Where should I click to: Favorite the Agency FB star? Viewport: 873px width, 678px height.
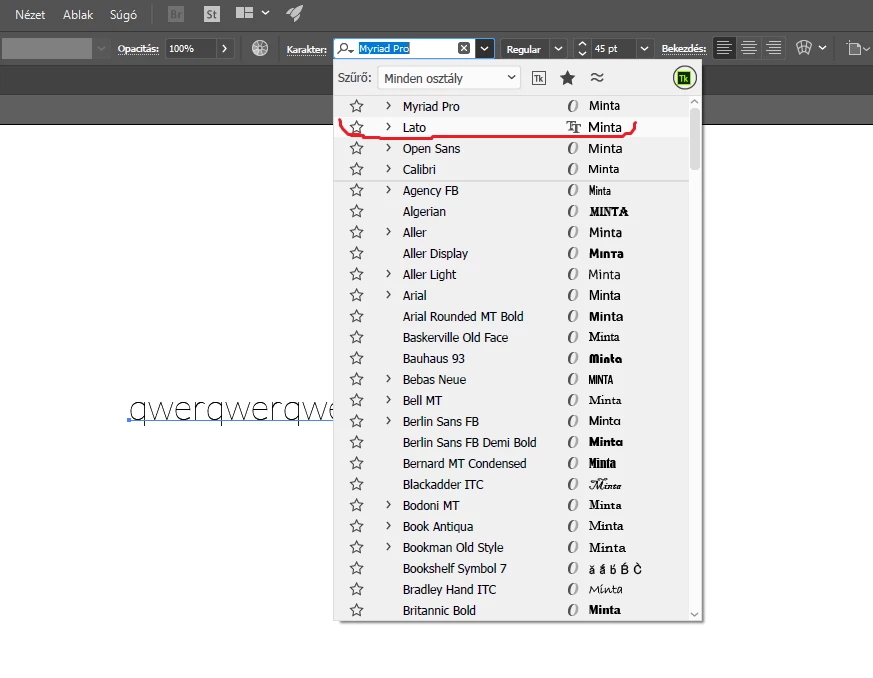[x=356, y=190]
